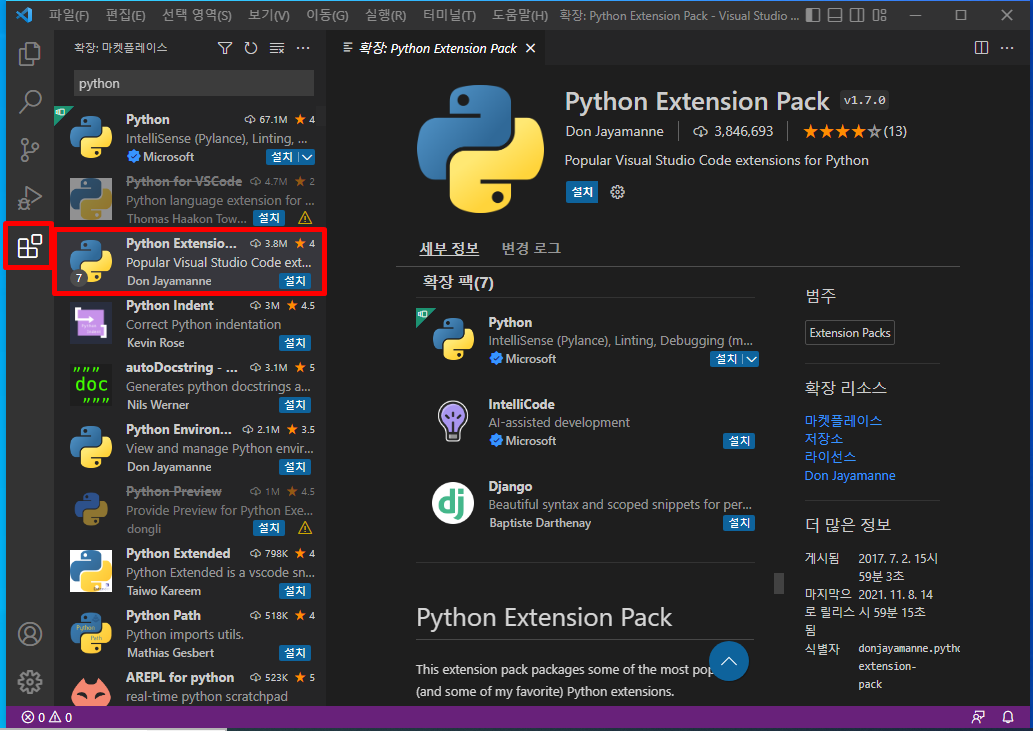Click the blue scroll-to-top arrow button
This screenshot has width=1033, height=731.
pyautogui.click(x=729, y=661)
